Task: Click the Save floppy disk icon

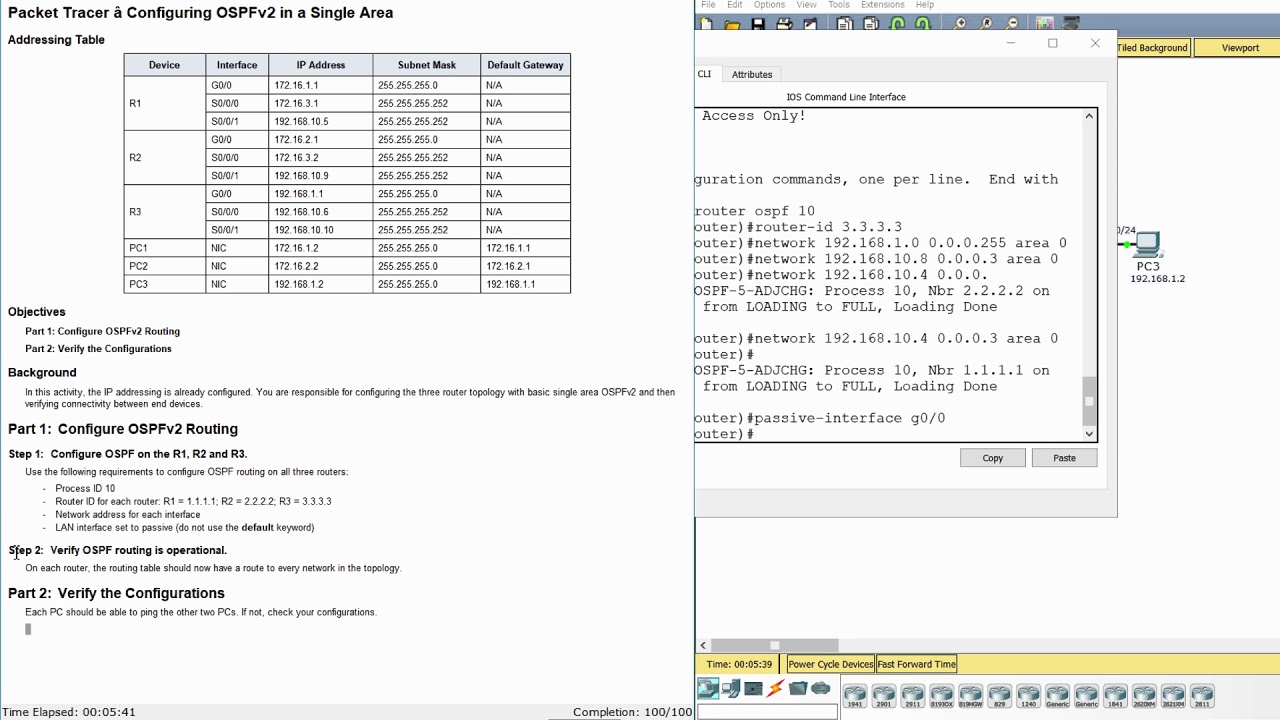Action: 758,24
